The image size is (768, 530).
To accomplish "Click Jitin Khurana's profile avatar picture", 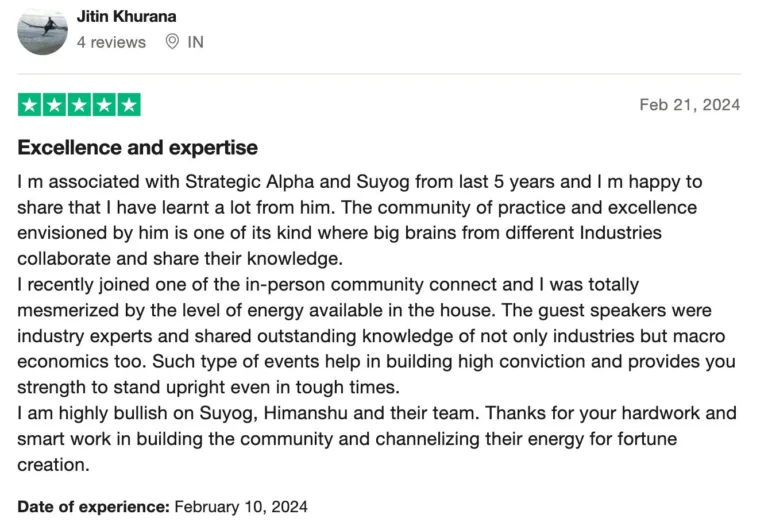I will pyautogui.click(x=43, y=30).
